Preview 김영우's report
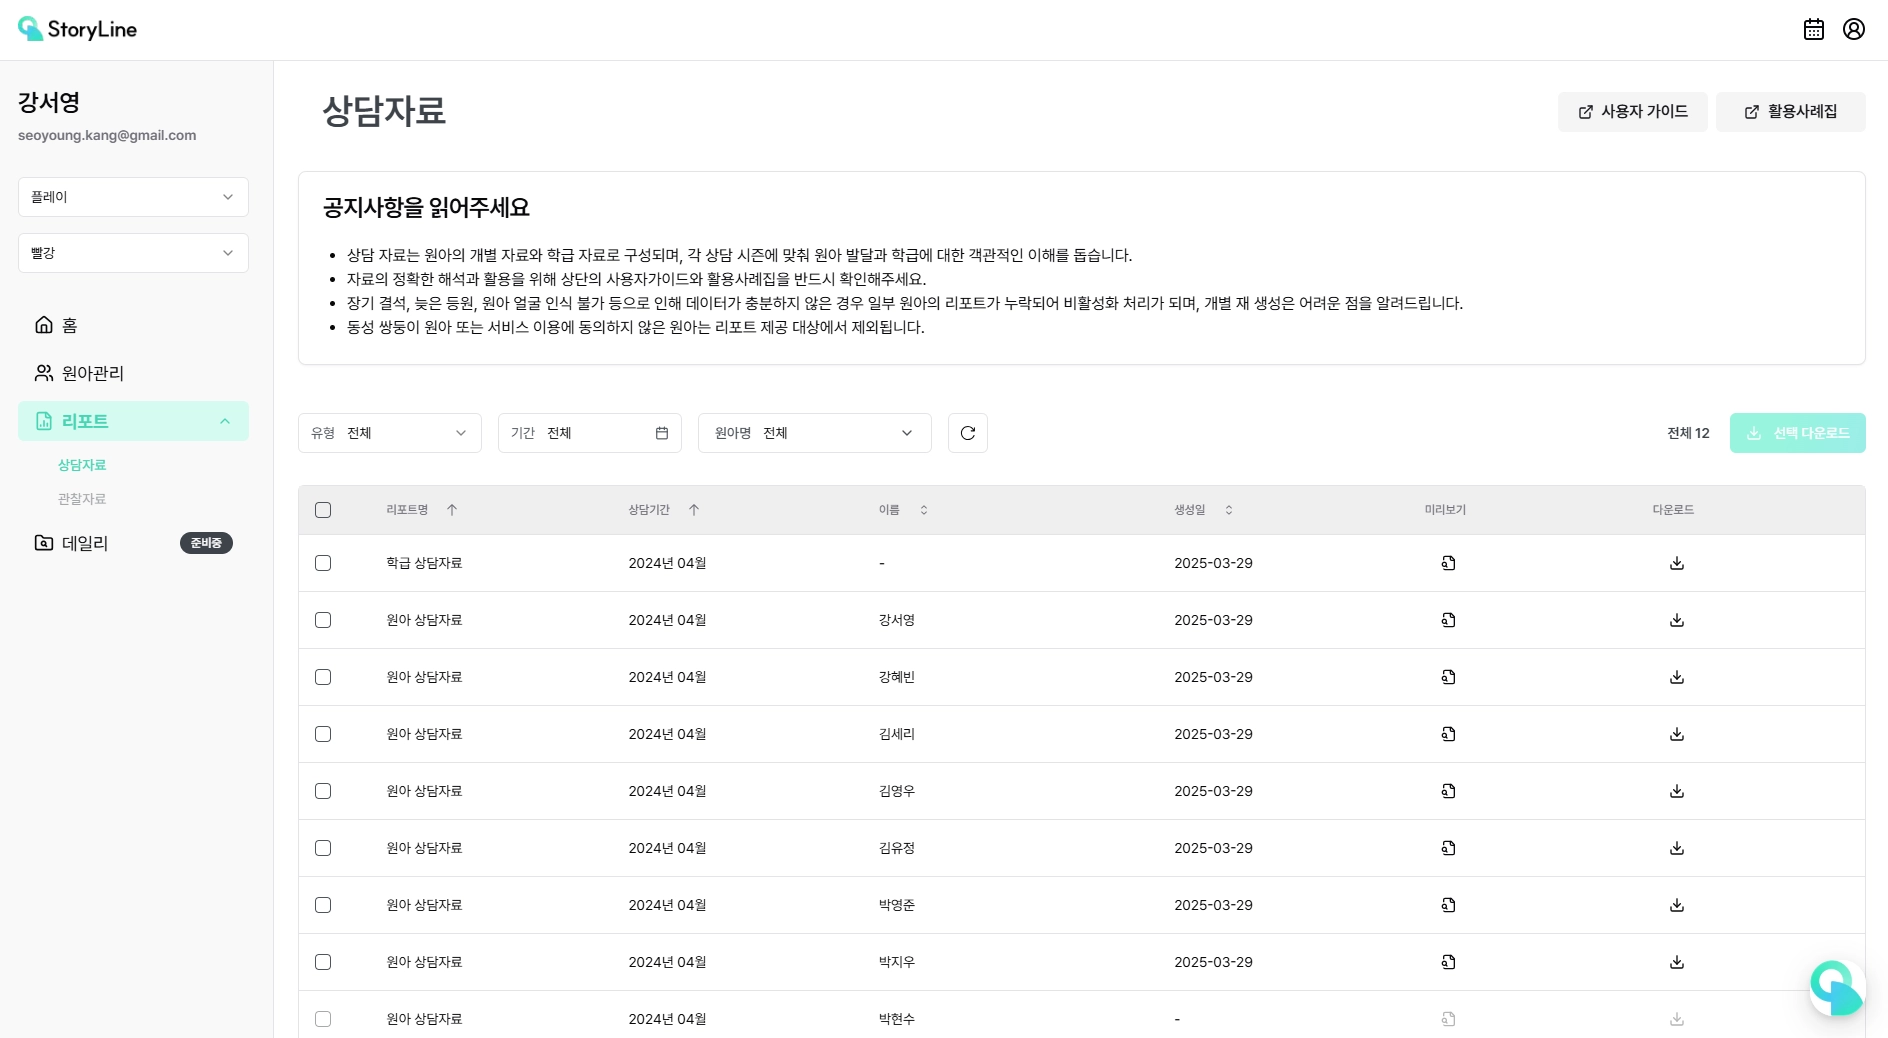The height and width of the screenshot is (1038, 1888). pyautogui.click(x=1448, y=791)
